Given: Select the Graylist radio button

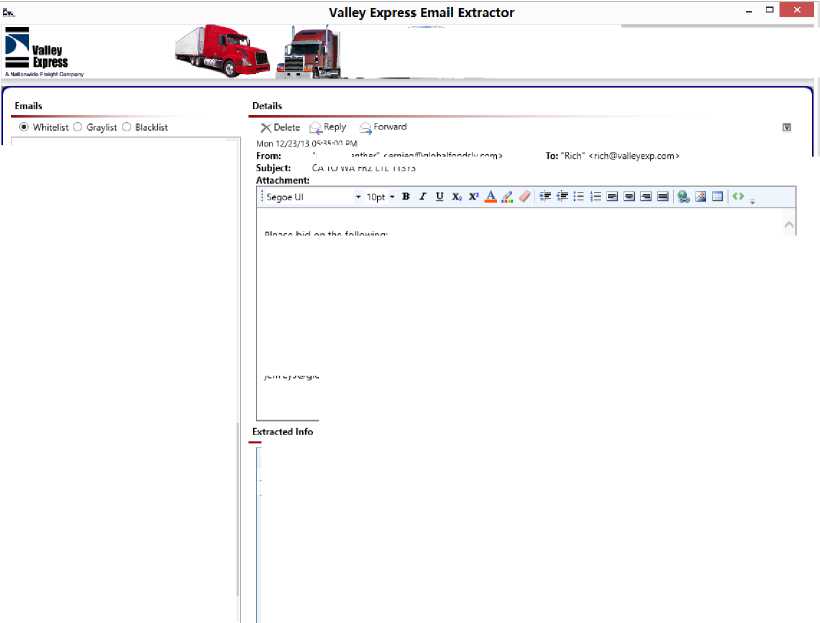Looking at the screenshot, I should [x=77, y=127].
